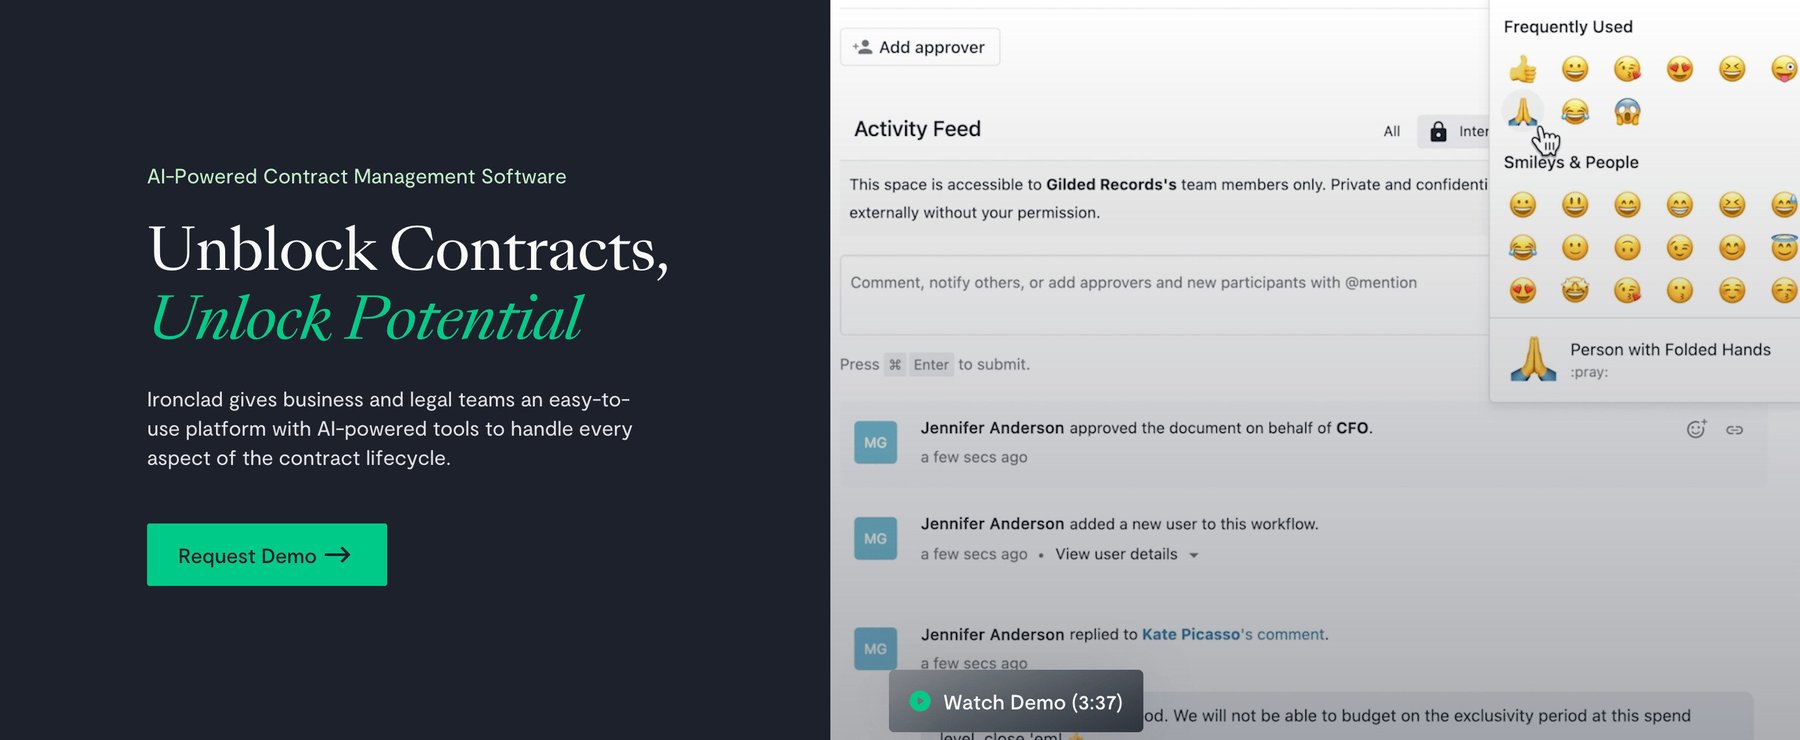Click into the comment text field

pyautogui.click(x=1160, y=295)
